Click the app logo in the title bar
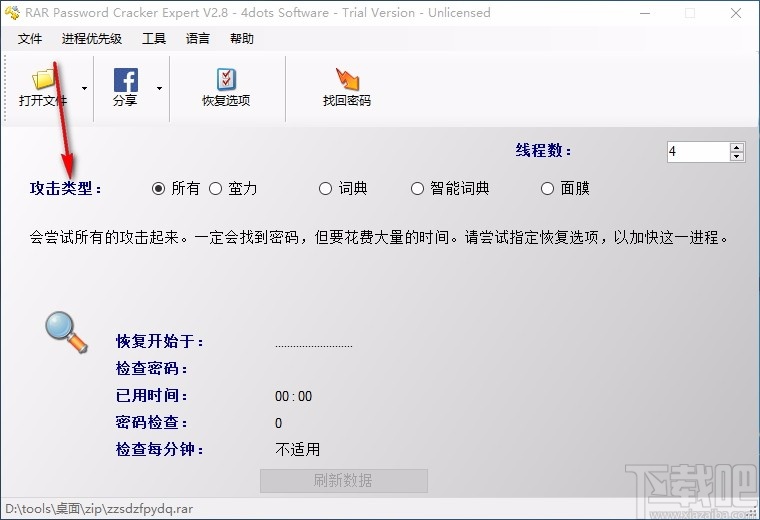The height and width of the screenshot is (520, 760). tap(12, 13)
